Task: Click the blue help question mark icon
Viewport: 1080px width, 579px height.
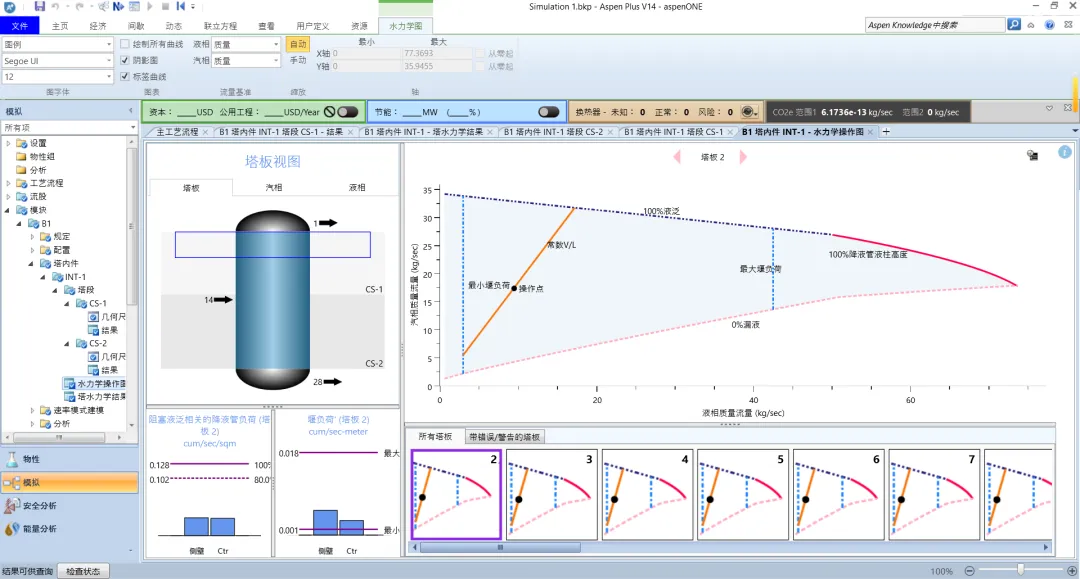Action: tap(1049, 25)
